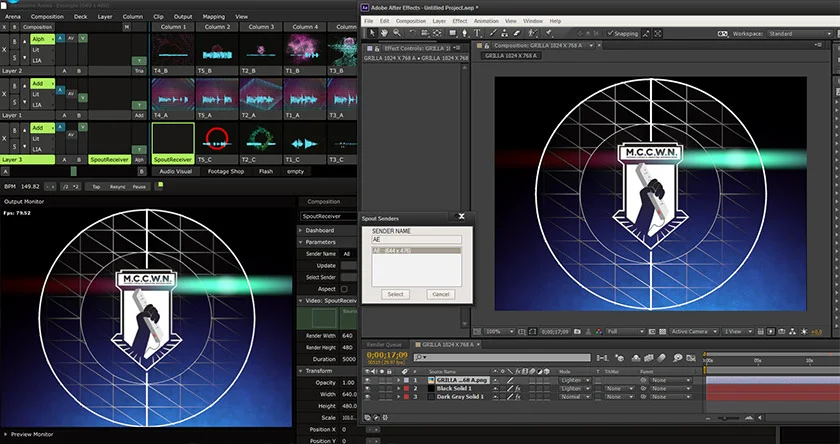Screen dimensions: 840x444
Task: Enable Motion Blur icon in the timeline
Action: pyautogui.click(x=662, y=358)
